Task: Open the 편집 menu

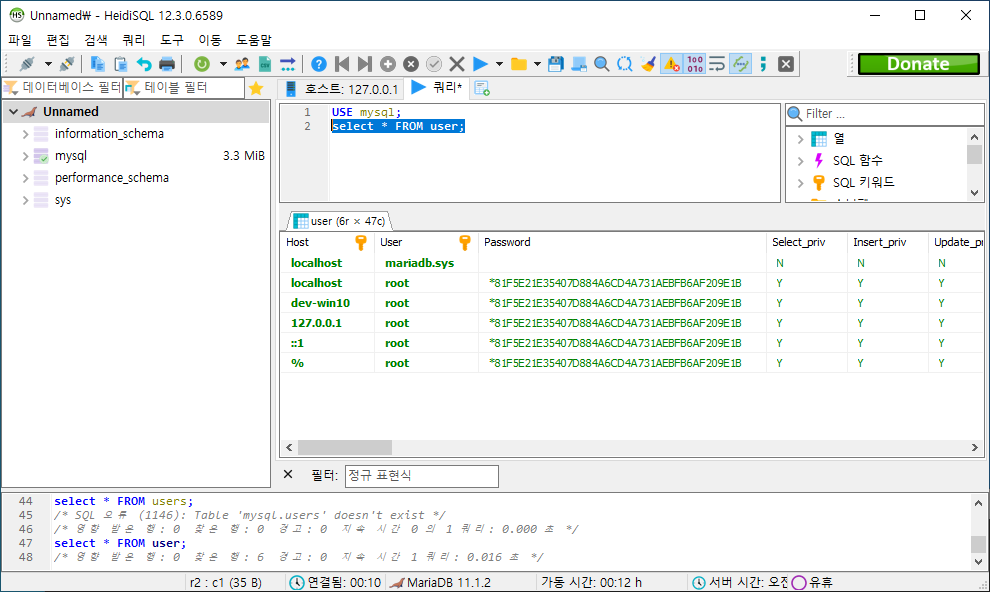Action: point(58,40)
